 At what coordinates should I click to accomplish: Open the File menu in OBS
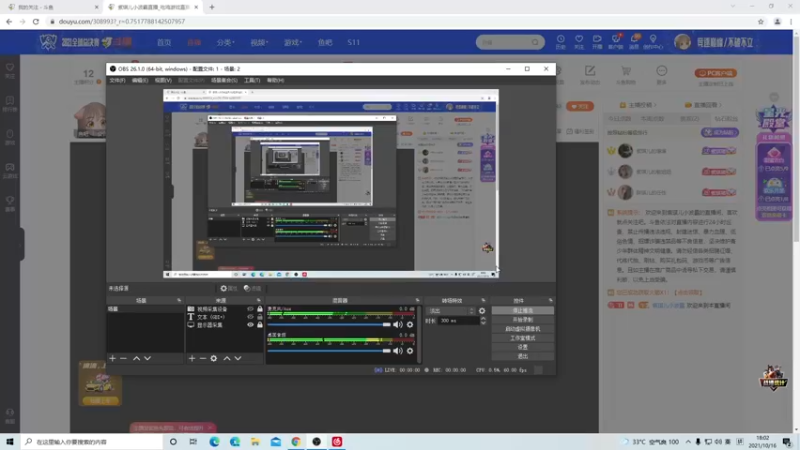[117, 81]
